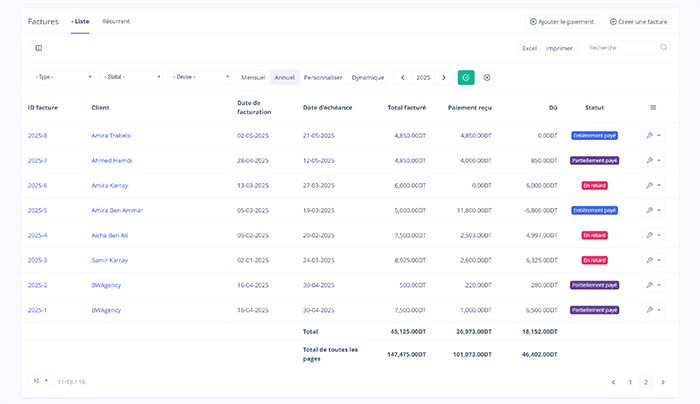Go to next year arrow
This screenshot has width=700, height=404.
coord(444,77)
